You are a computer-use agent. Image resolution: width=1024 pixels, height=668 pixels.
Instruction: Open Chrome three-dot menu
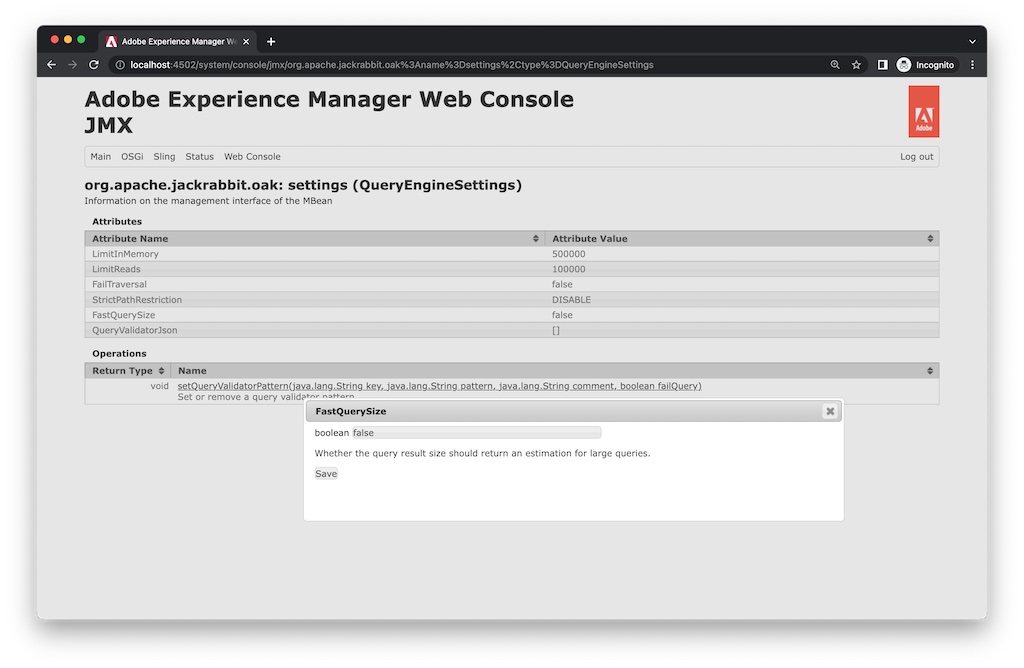coord(972,65)
